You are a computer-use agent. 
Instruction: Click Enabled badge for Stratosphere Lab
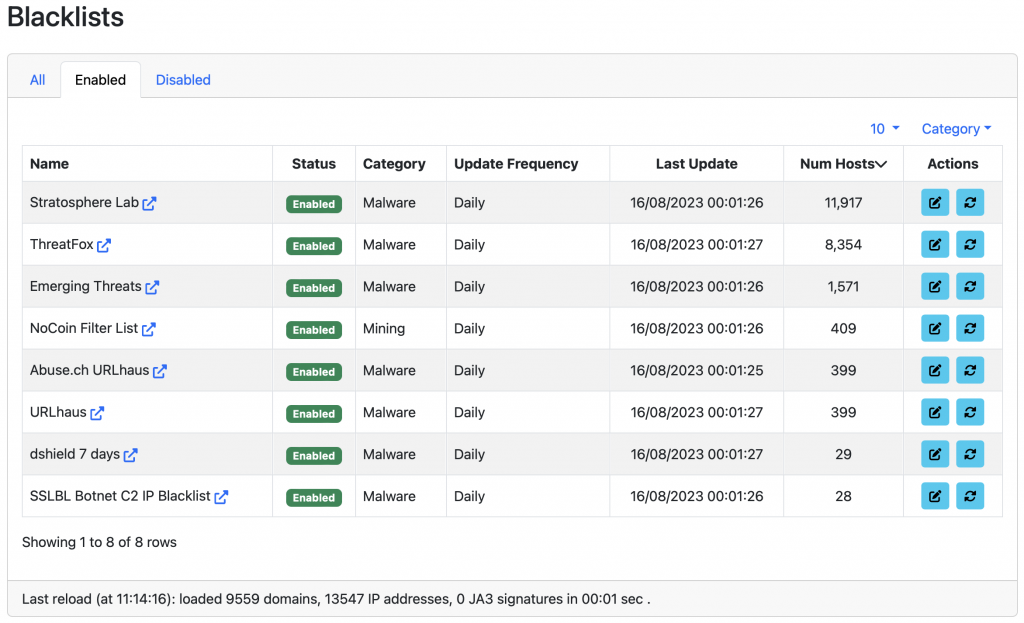click(x=313, y=204)
